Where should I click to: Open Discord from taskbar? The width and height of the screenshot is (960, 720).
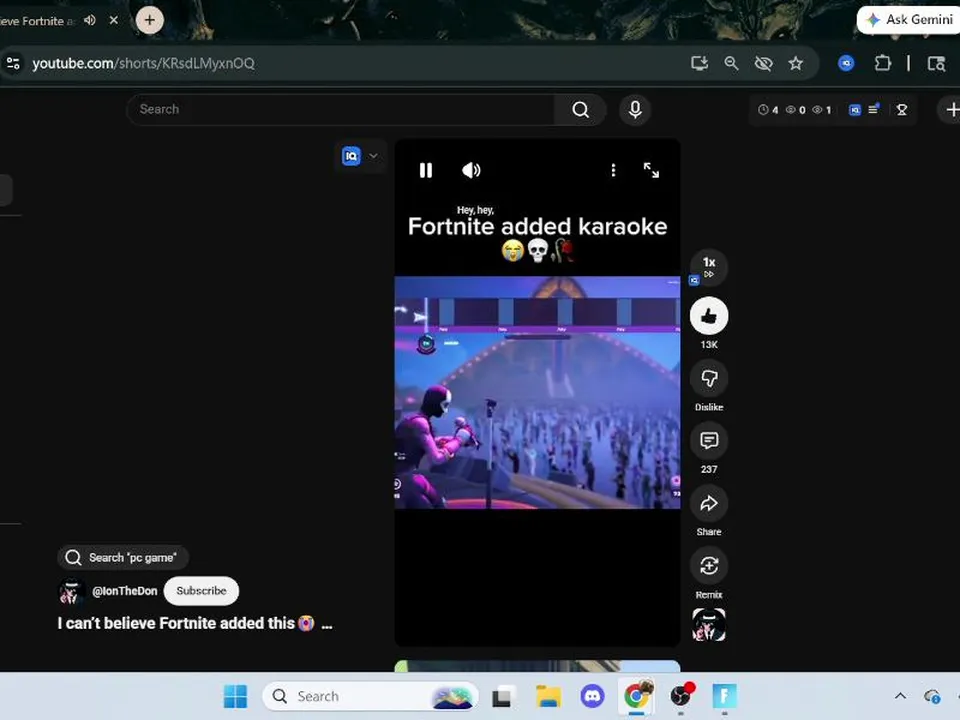pyautogui.click(x=592, y=696)
